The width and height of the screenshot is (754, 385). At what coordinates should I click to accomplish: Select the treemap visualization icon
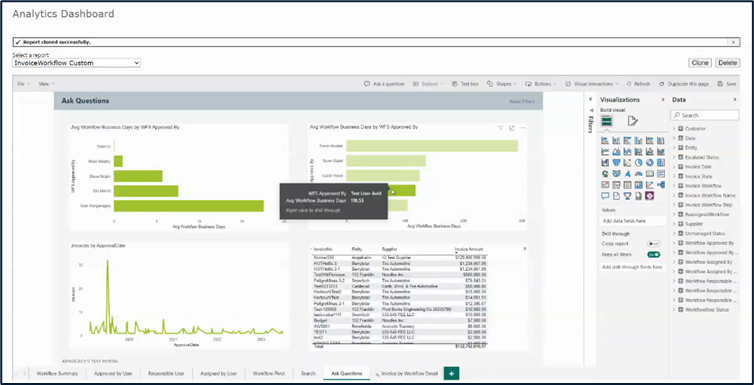(x=661, y=162)
